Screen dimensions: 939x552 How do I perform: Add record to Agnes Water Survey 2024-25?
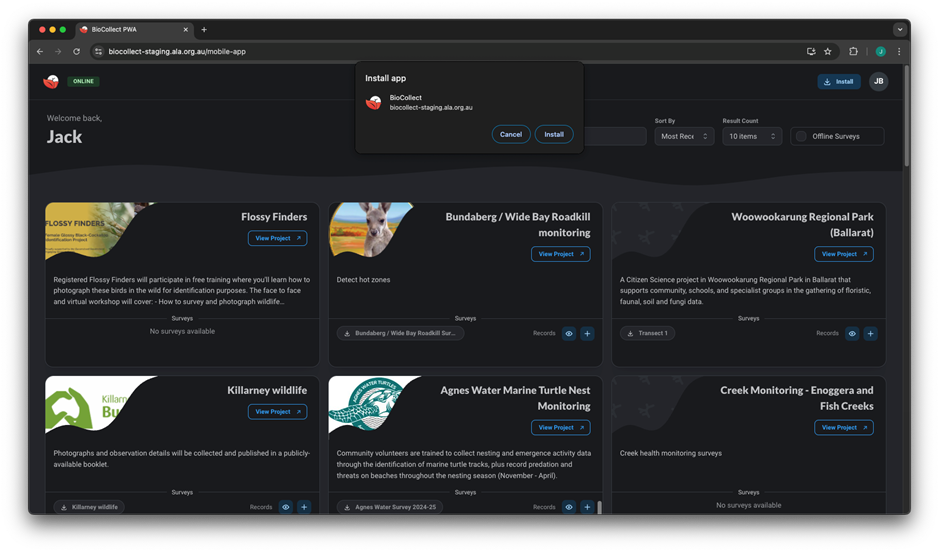pos(587,507)
